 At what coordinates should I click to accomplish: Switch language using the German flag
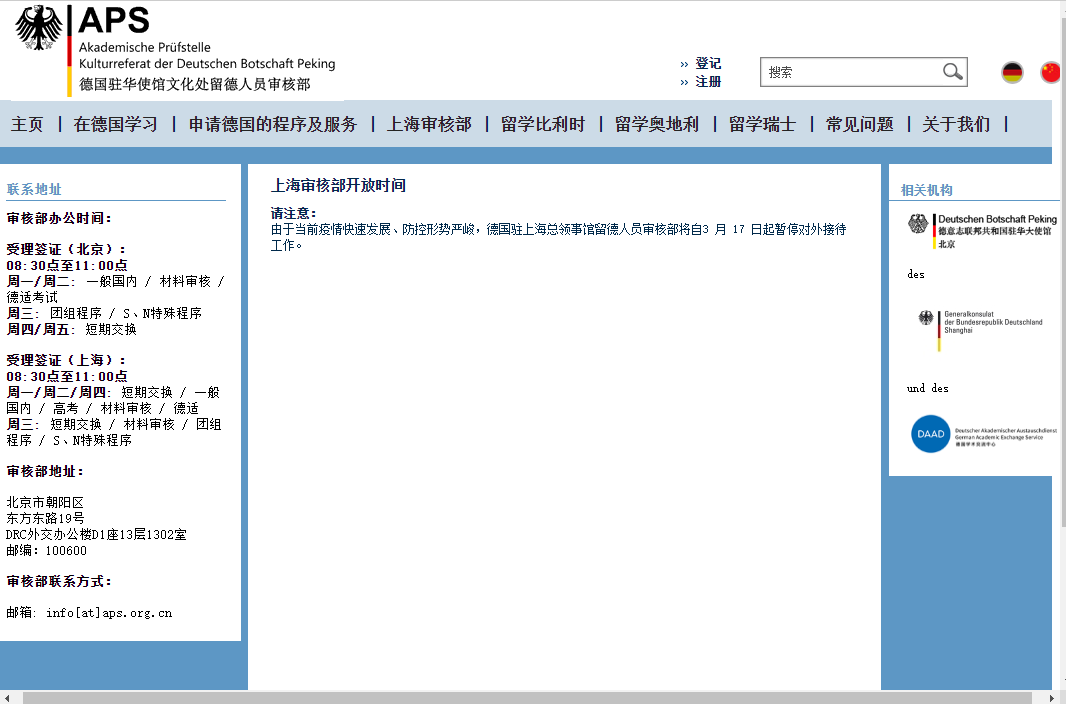coord(1012,72)
